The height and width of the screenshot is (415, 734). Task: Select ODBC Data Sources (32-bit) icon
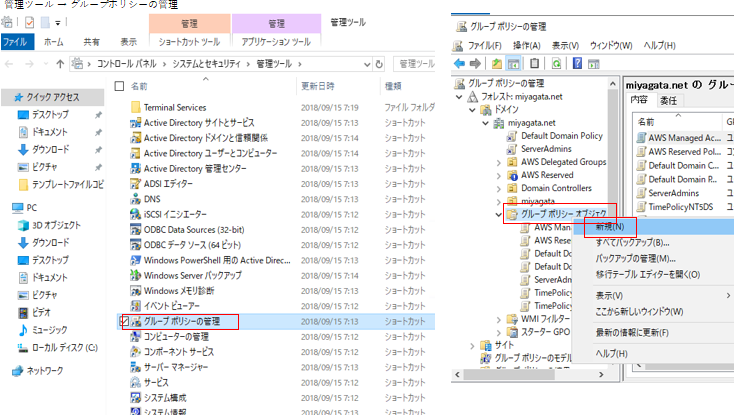pyautogui.click(x=136, y=230)
